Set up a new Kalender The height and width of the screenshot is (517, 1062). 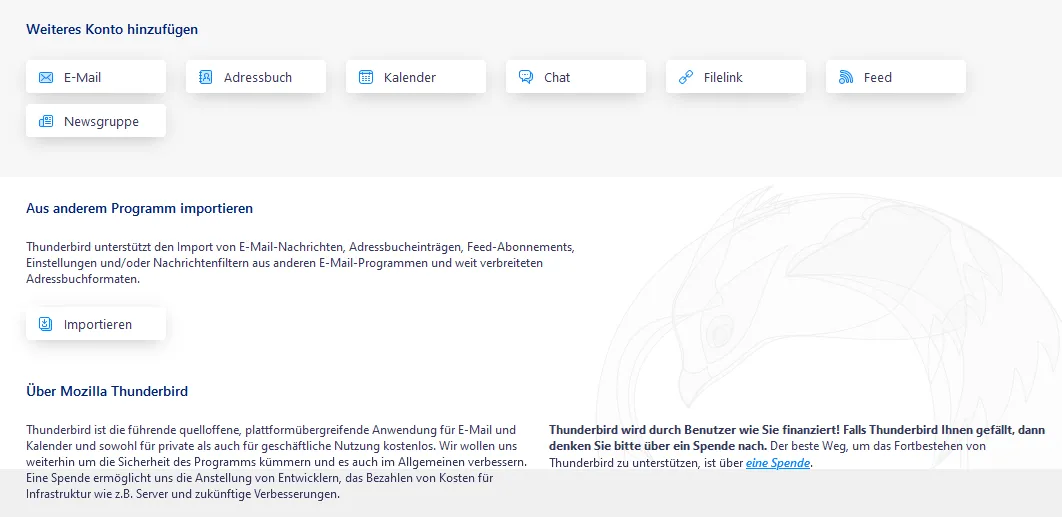click(x=416, y=77)
